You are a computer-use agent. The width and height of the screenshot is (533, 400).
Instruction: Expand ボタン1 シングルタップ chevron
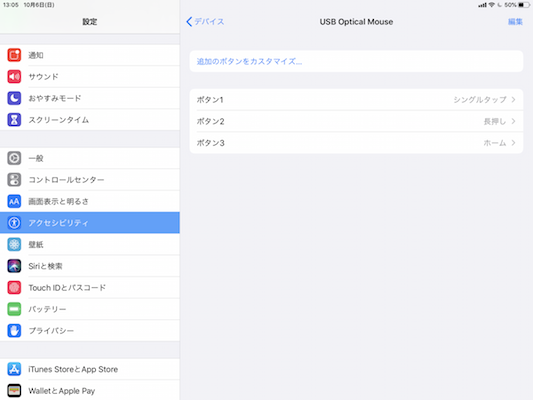coord(513,100)
